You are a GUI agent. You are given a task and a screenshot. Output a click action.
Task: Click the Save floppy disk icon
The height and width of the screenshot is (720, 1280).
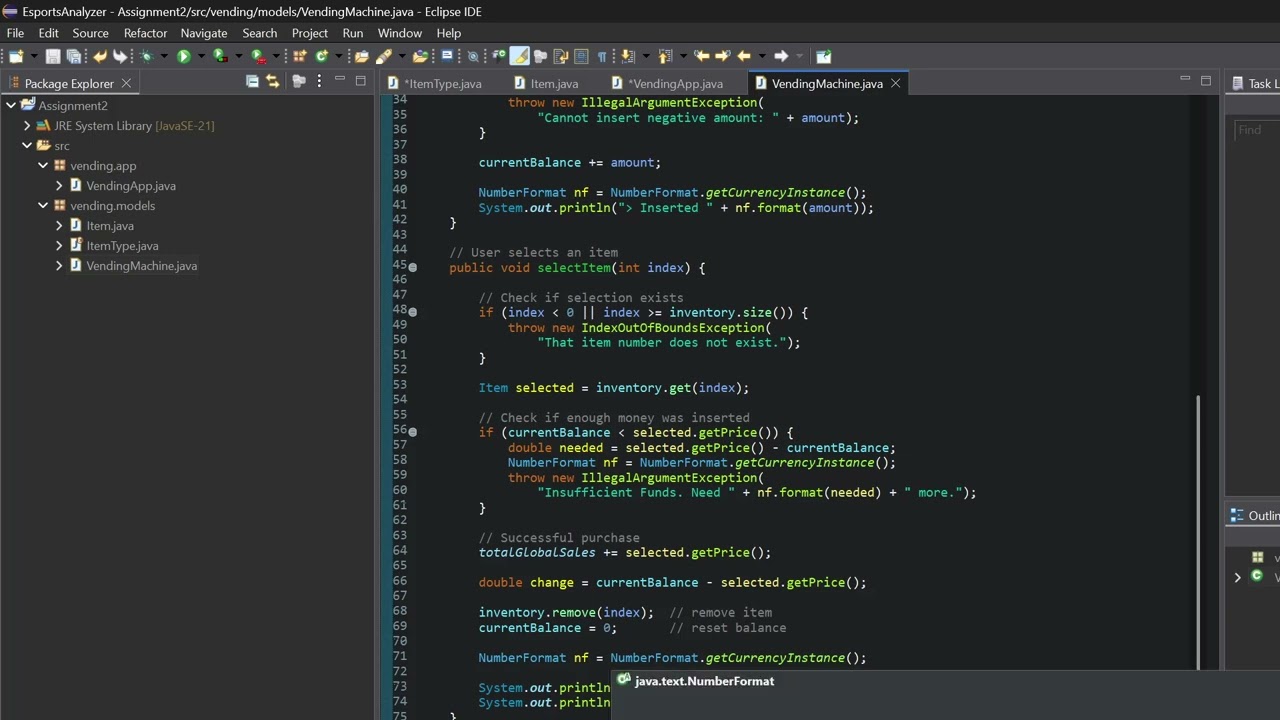click(x=53, y=56)
